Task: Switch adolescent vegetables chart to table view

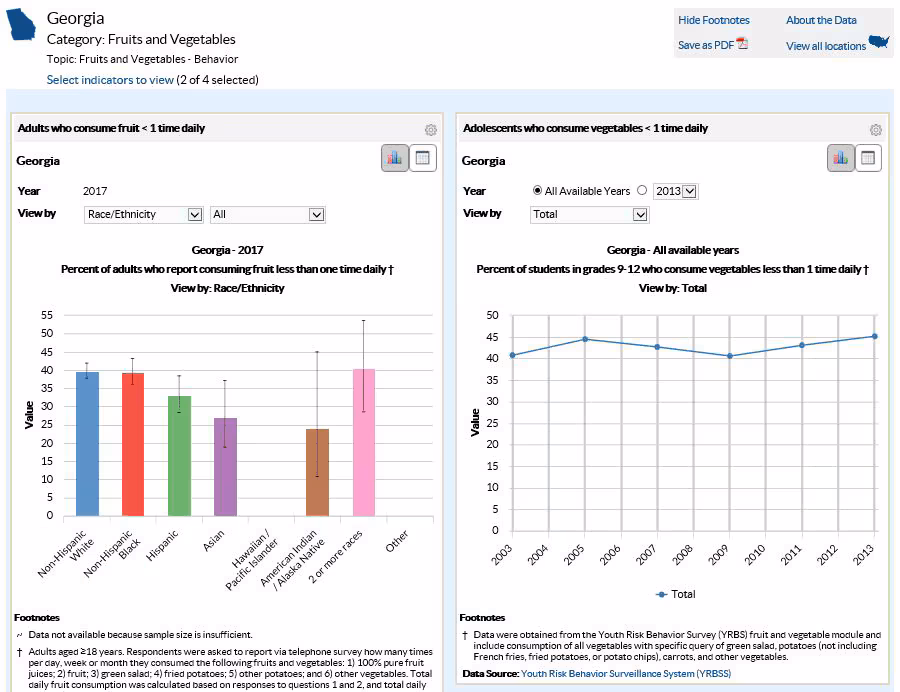Action: click(x=868, y=157)
